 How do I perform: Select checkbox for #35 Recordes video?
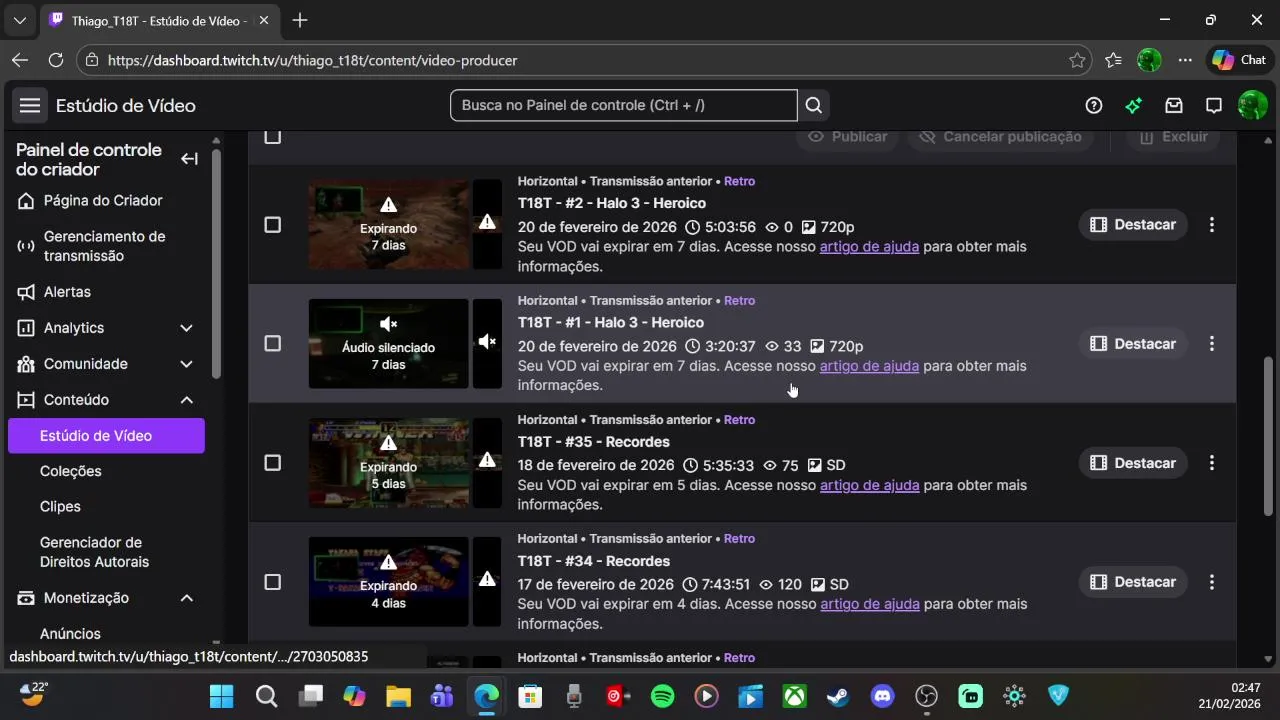point(272,463)
